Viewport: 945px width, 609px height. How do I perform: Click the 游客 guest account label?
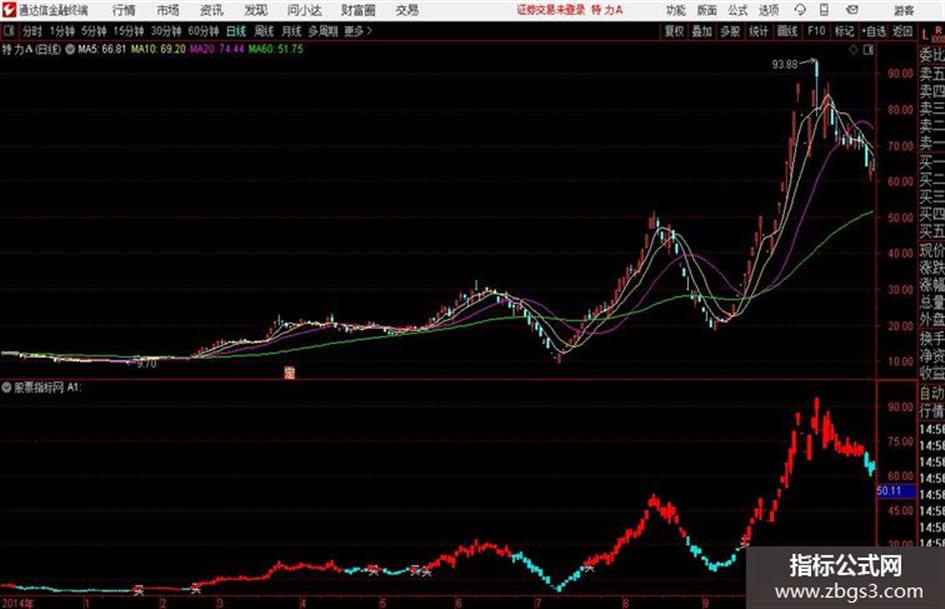pos(903,10)
